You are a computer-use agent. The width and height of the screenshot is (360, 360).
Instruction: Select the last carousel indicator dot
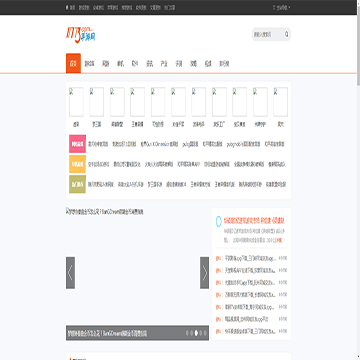[x=205, y=333]
